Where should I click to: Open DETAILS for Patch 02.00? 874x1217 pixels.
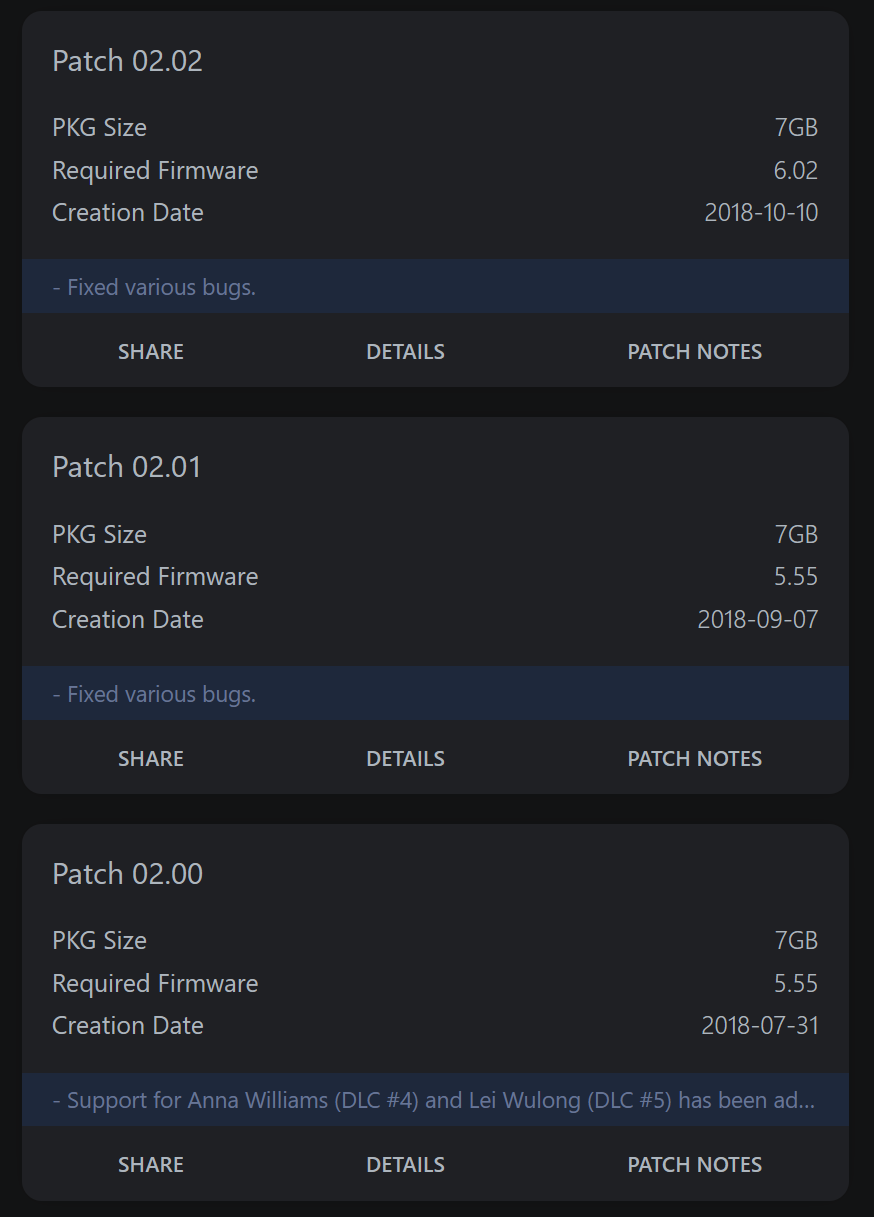tap(405, 1165)
